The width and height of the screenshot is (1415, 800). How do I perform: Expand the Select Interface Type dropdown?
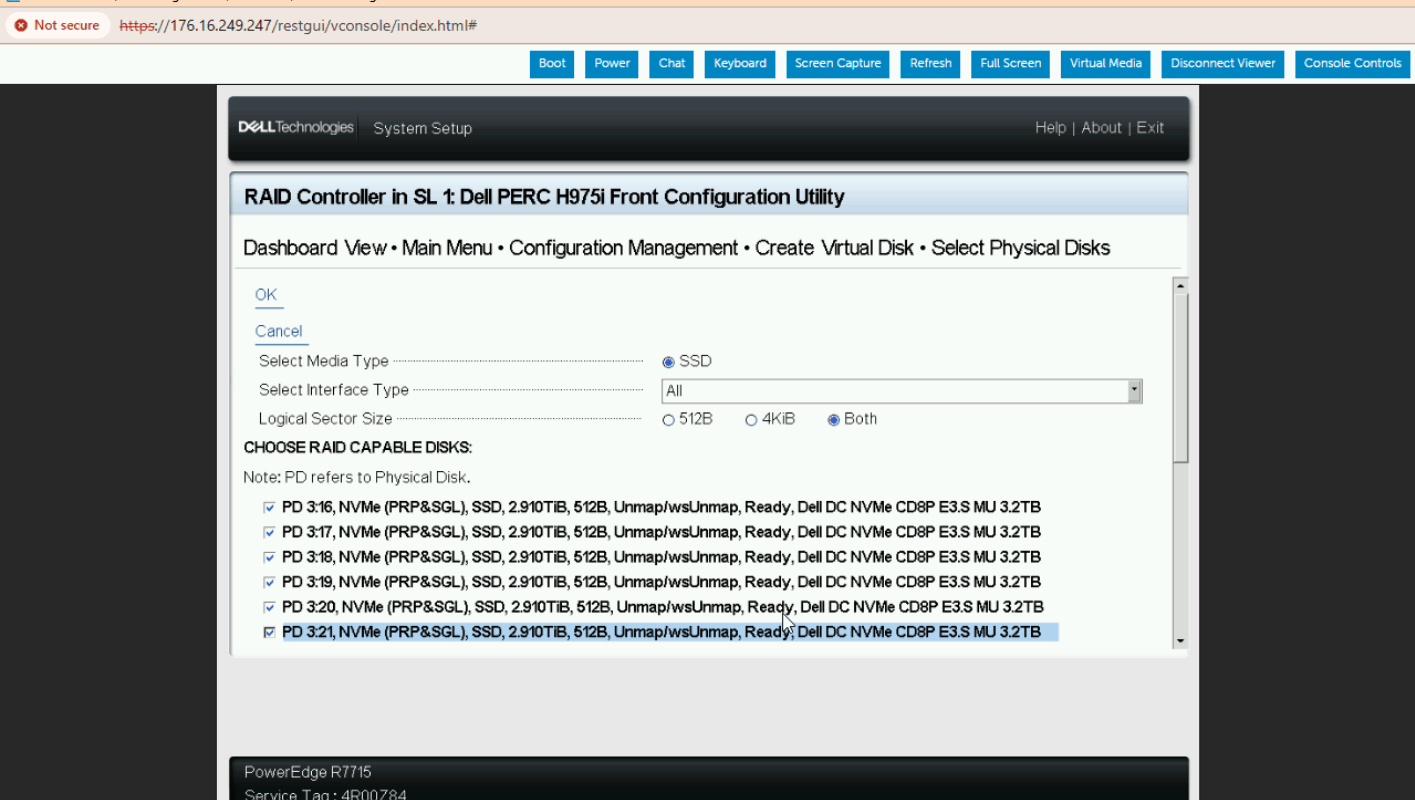(x=1134, y=391)
